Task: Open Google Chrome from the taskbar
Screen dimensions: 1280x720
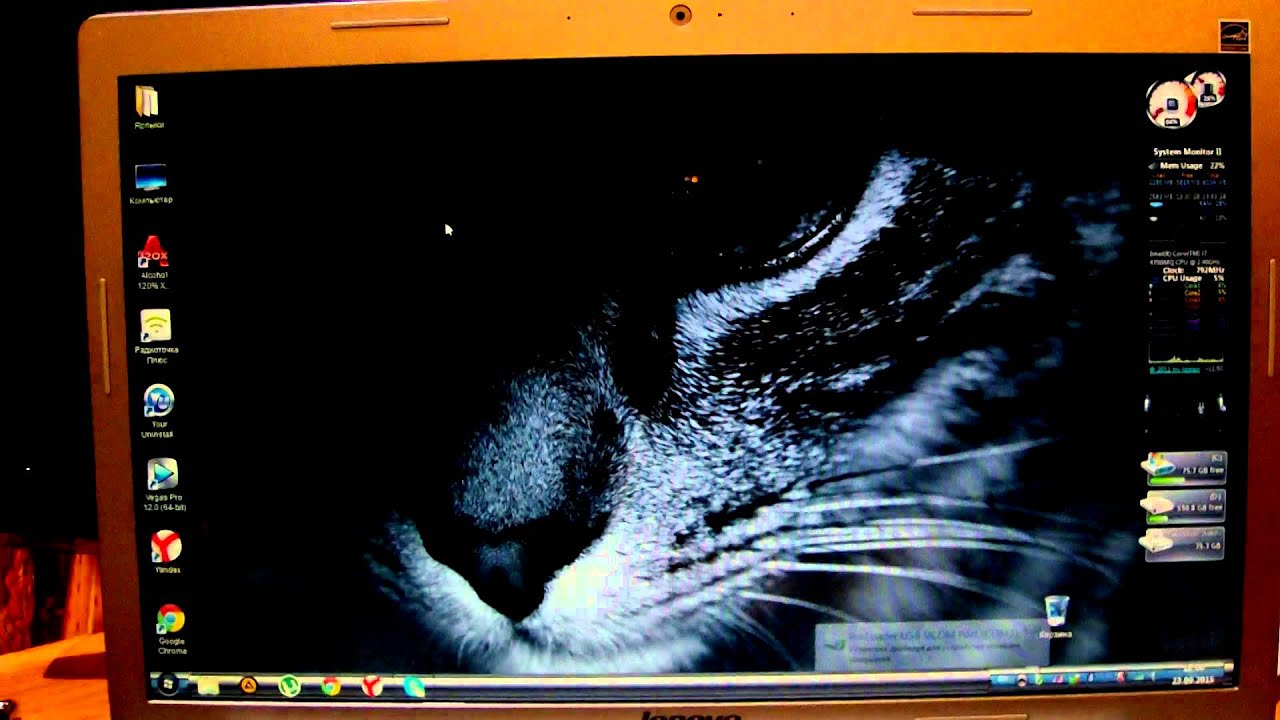Action: tap(331, 686)
